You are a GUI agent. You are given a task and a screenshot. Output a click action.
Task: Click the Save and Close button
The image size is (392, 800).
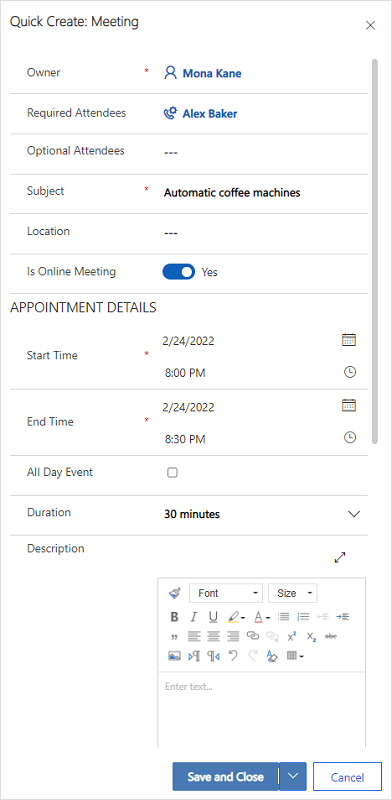point(226,777)
